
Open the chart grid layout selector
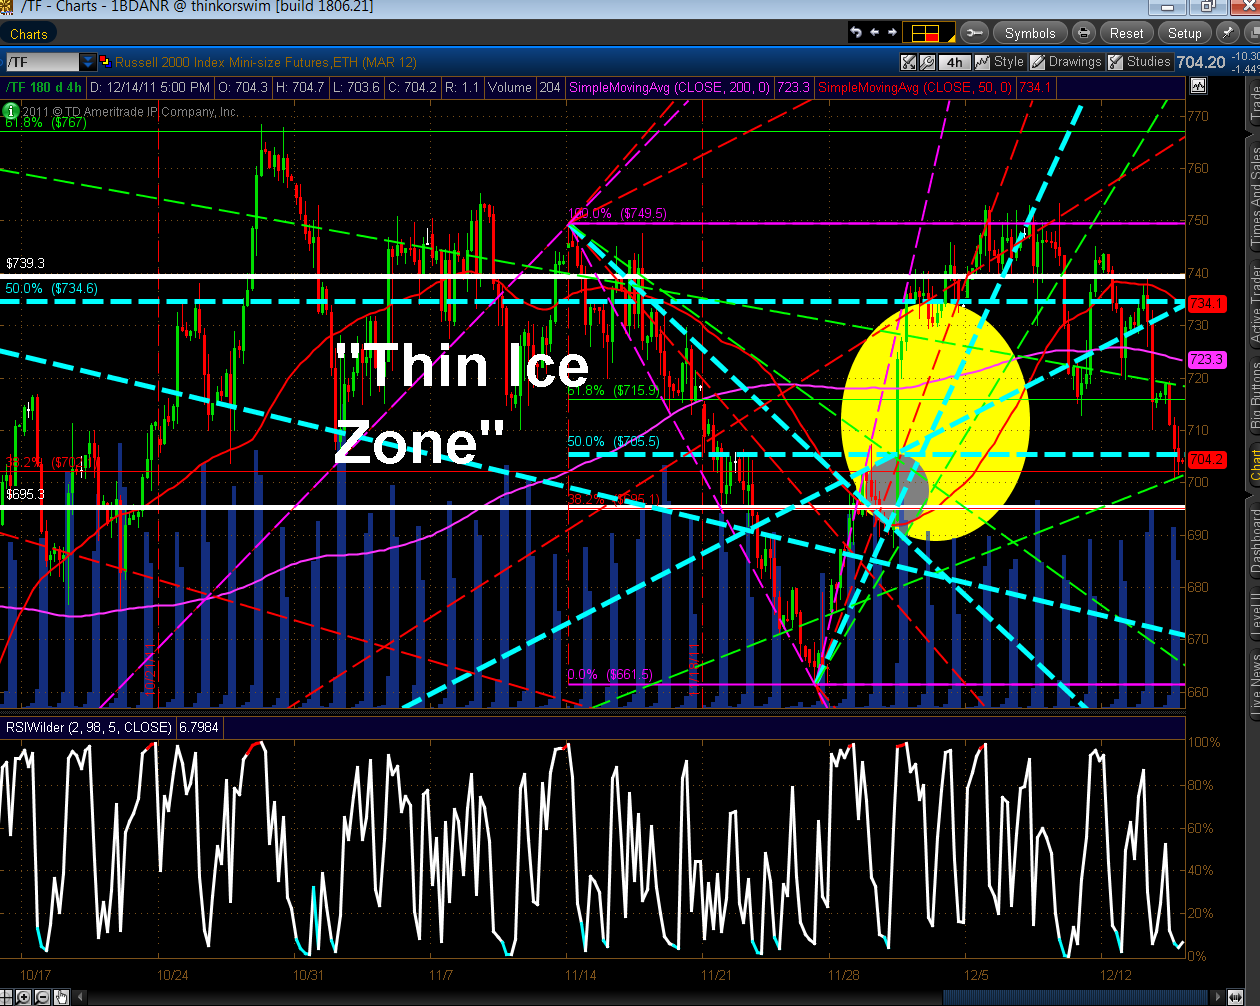tap(927, 33)
